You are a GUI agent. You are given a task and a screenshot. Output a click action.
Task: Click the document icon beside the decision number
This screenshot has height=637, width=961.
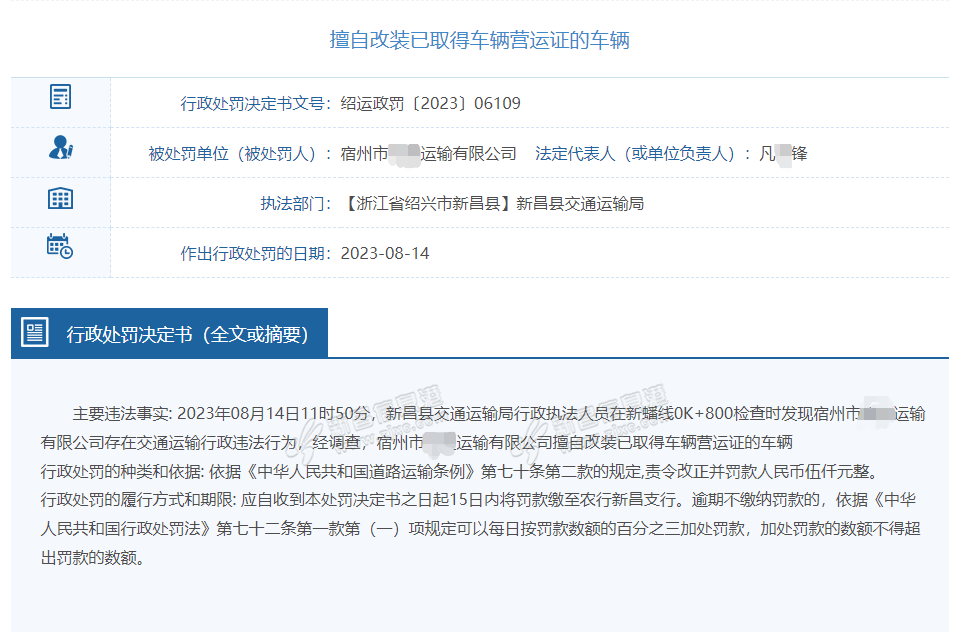pos(61,98)
